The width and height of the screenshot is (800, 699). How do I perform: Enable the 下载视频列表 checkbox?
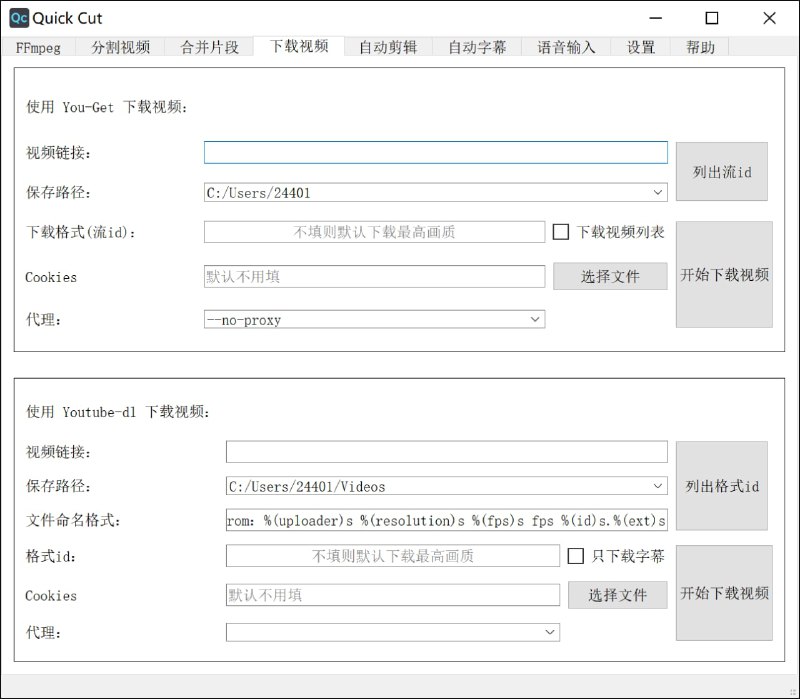(561, 232)
